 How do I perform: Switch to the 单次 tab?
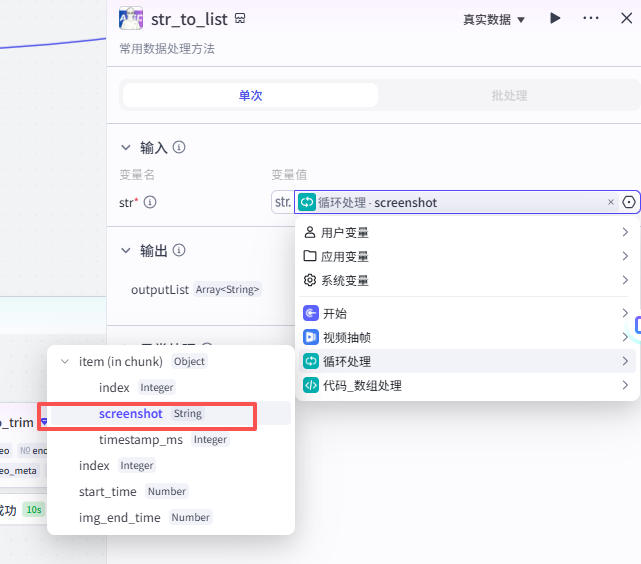(x=250, y=95)
